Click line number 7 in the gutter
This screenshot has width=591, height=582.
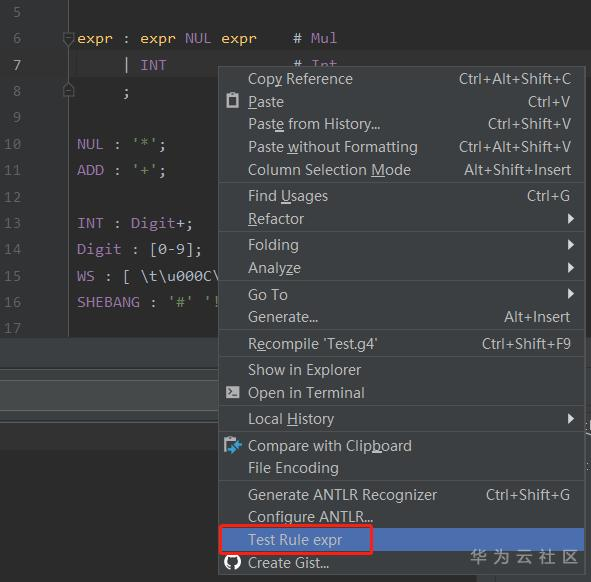point(17,65)
